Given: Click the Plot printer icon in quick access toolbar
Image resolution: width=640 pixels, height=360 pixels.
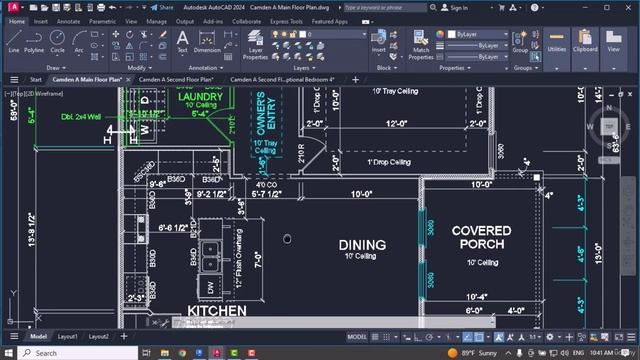Looking at the screenshot, I should [x=101, y=7].
